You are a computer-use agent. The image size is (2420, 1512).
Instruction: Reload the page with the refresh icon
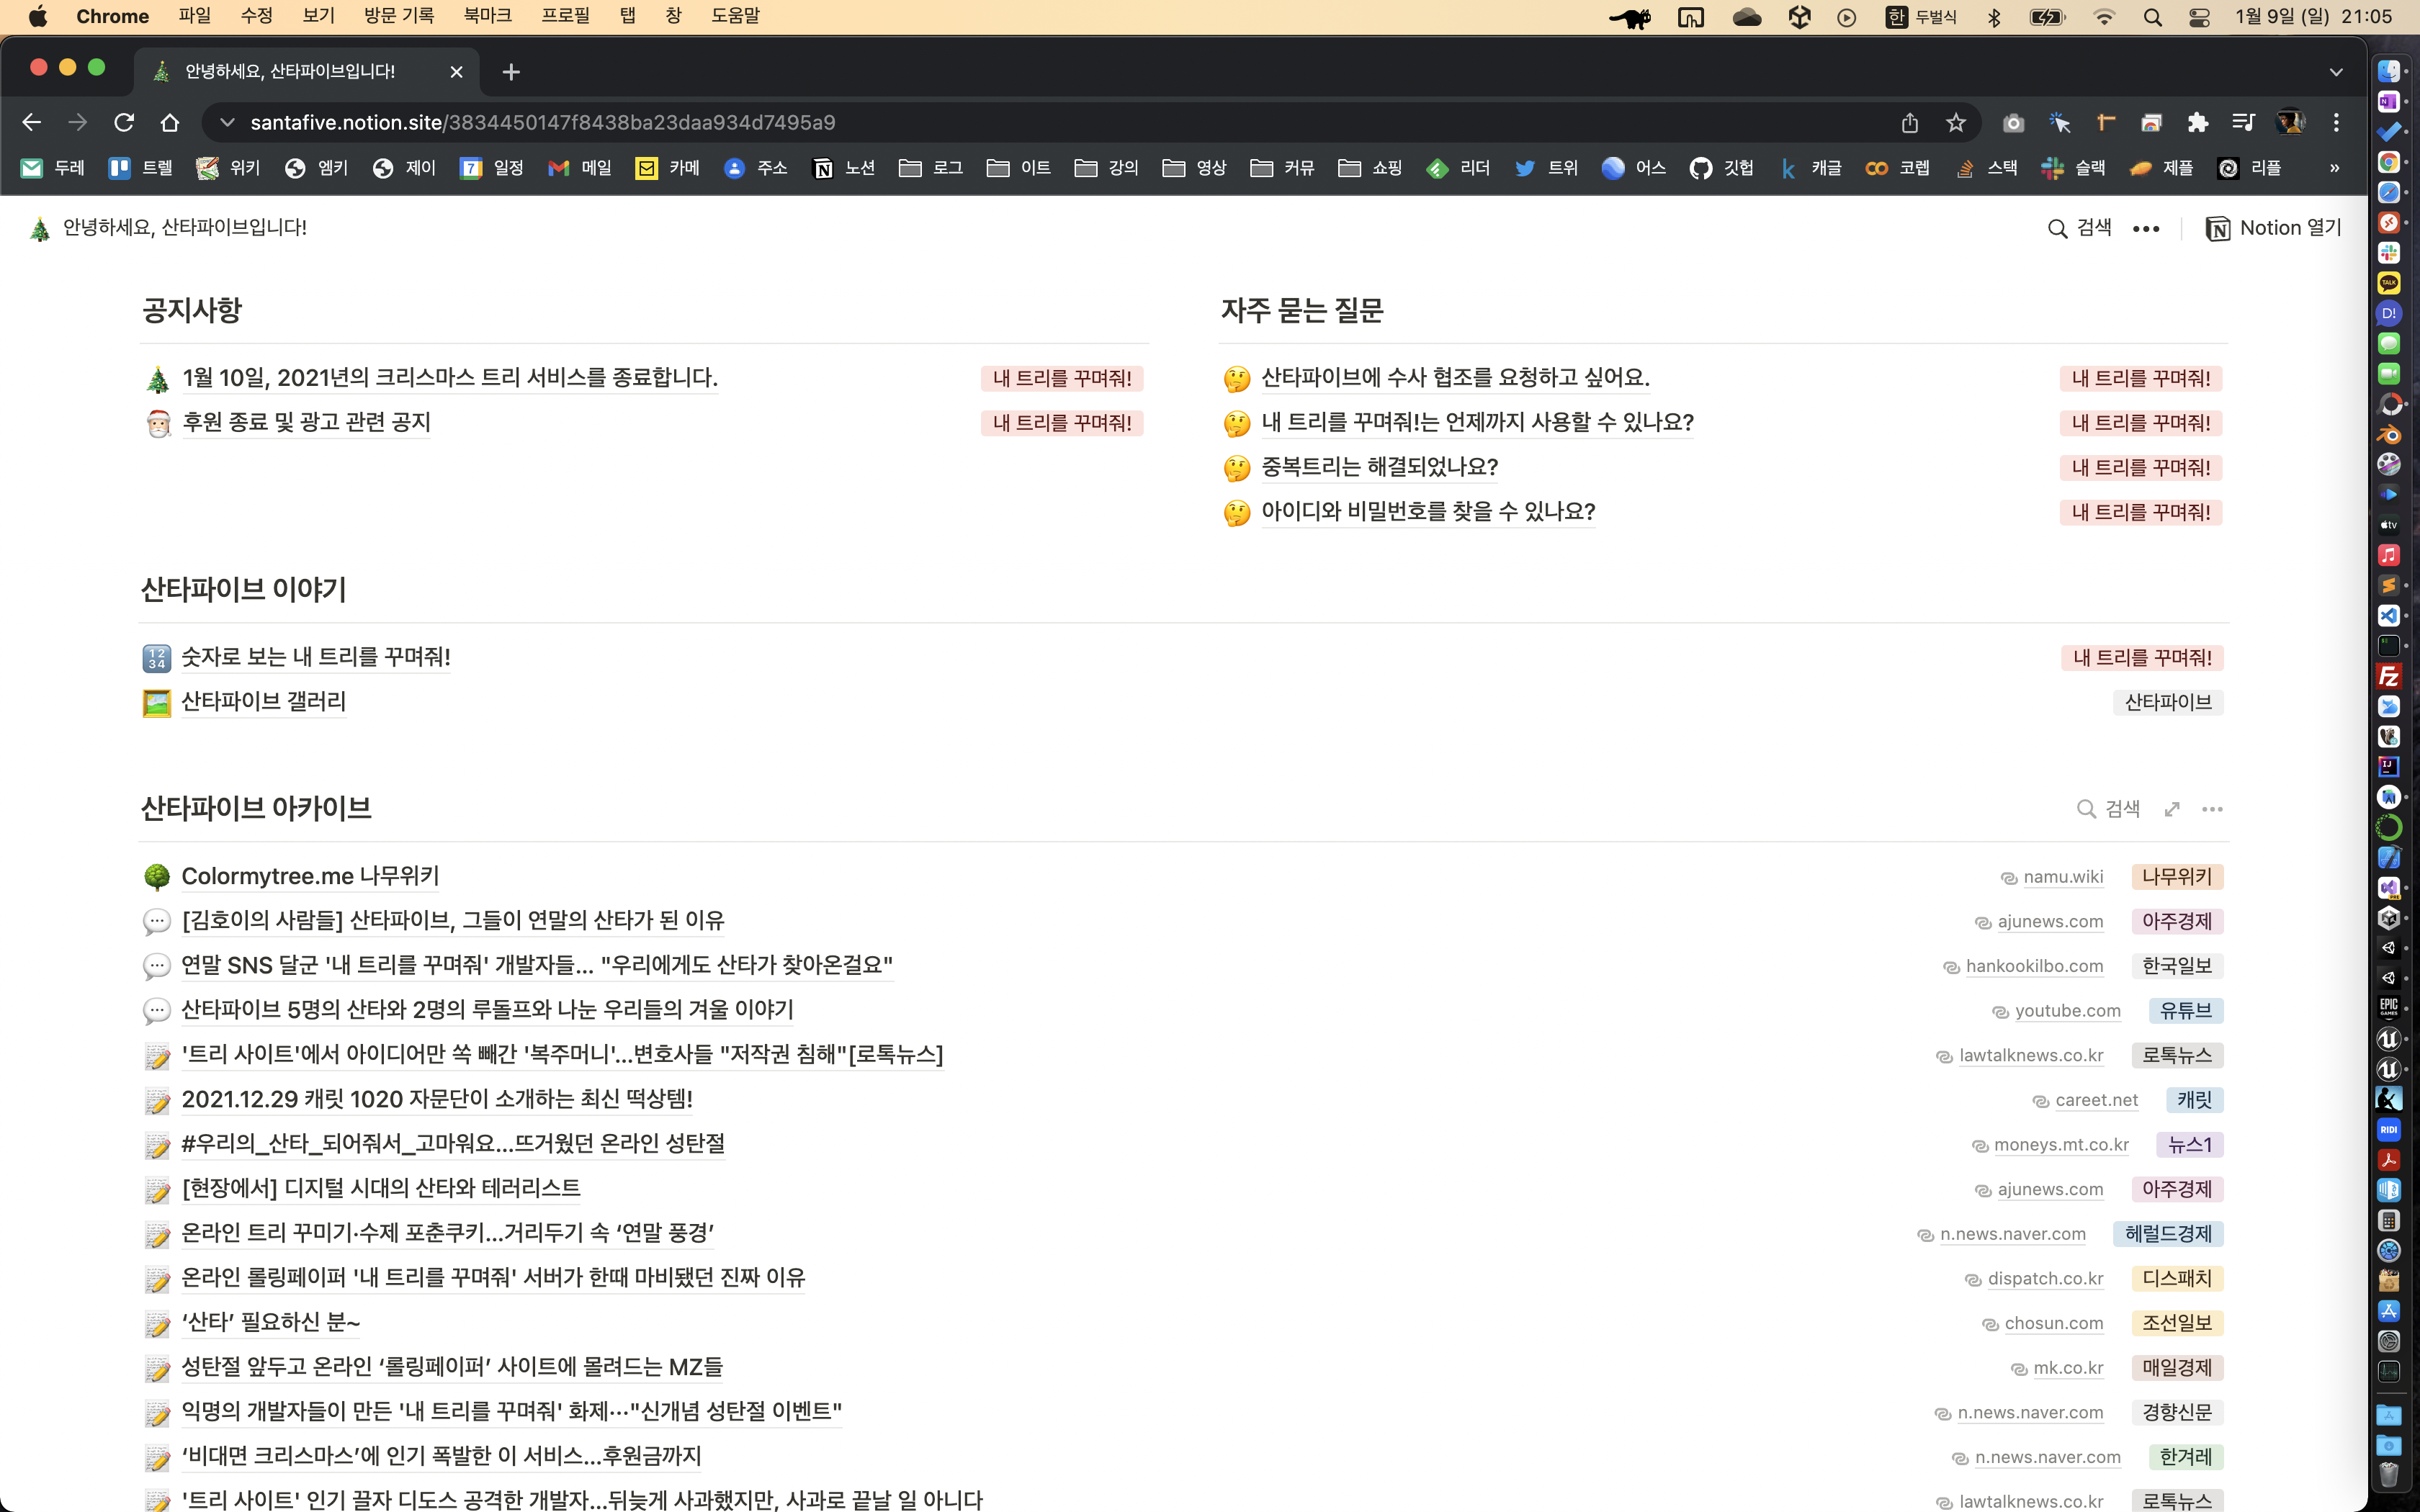124,123
